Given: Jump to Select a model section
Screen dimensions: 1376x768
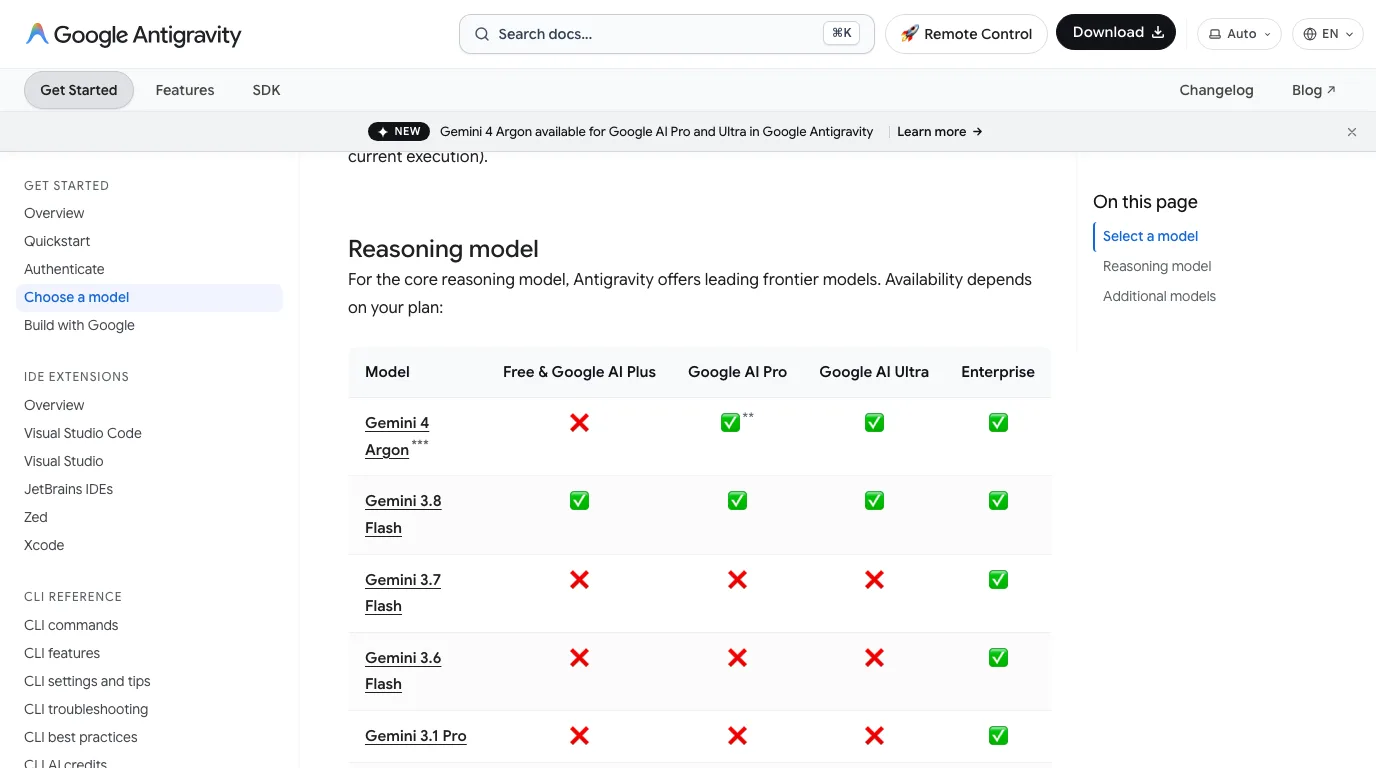Looking at the screenshot, I should [x=1150, y=236].
